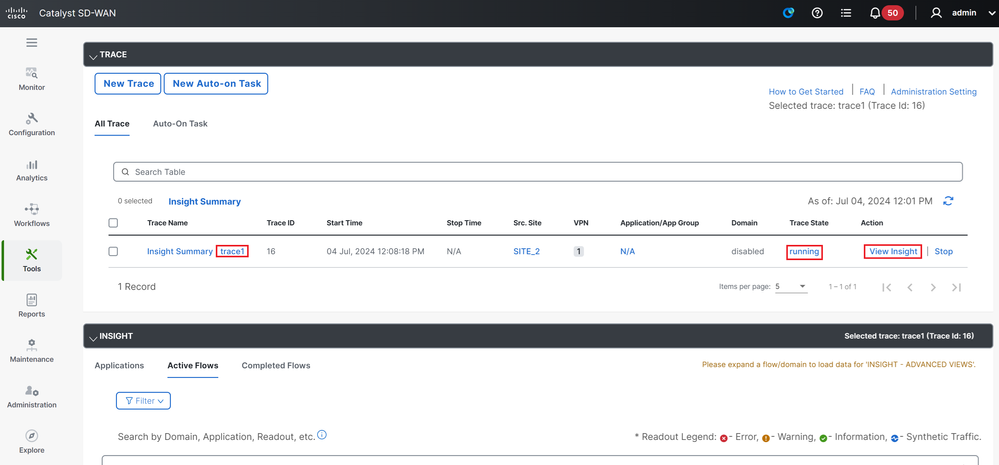The image size is (999, 465).
Task: Open Workflows in the sidebar
Action: 31,215
